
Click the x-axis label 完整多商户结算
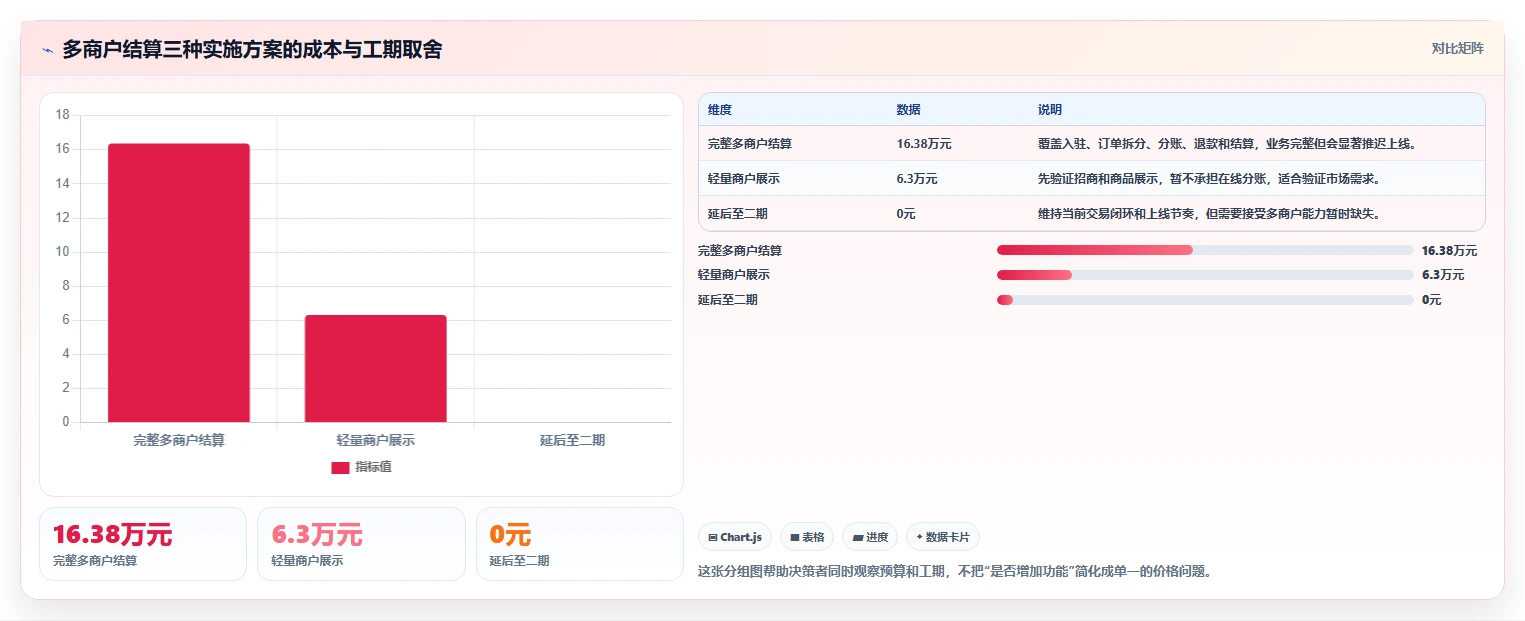tap(179, 440)
